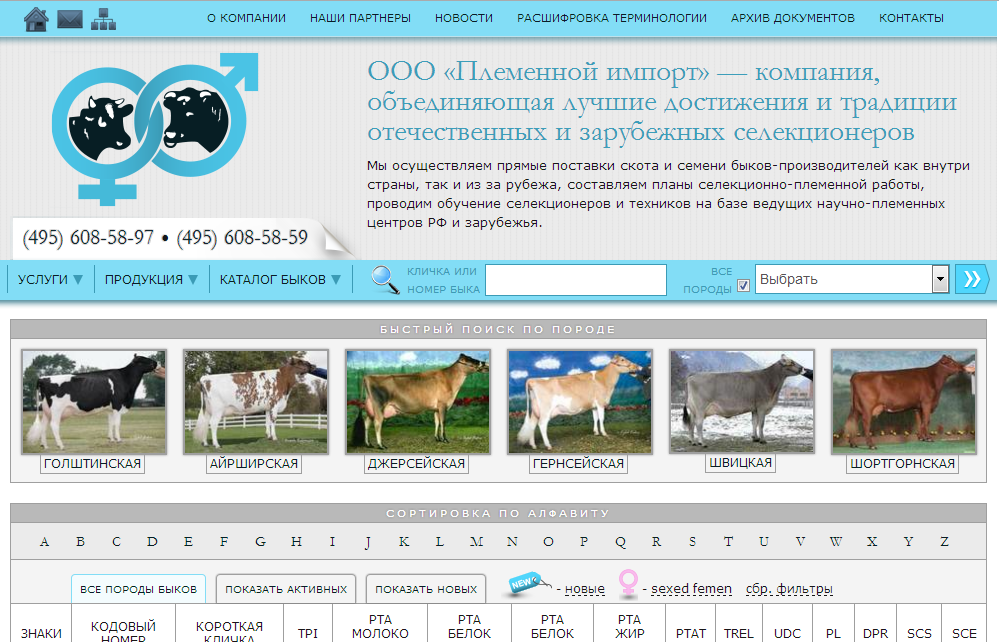Select the Шортгорнская breed thumbnail
999x642 pixels.
903,402
